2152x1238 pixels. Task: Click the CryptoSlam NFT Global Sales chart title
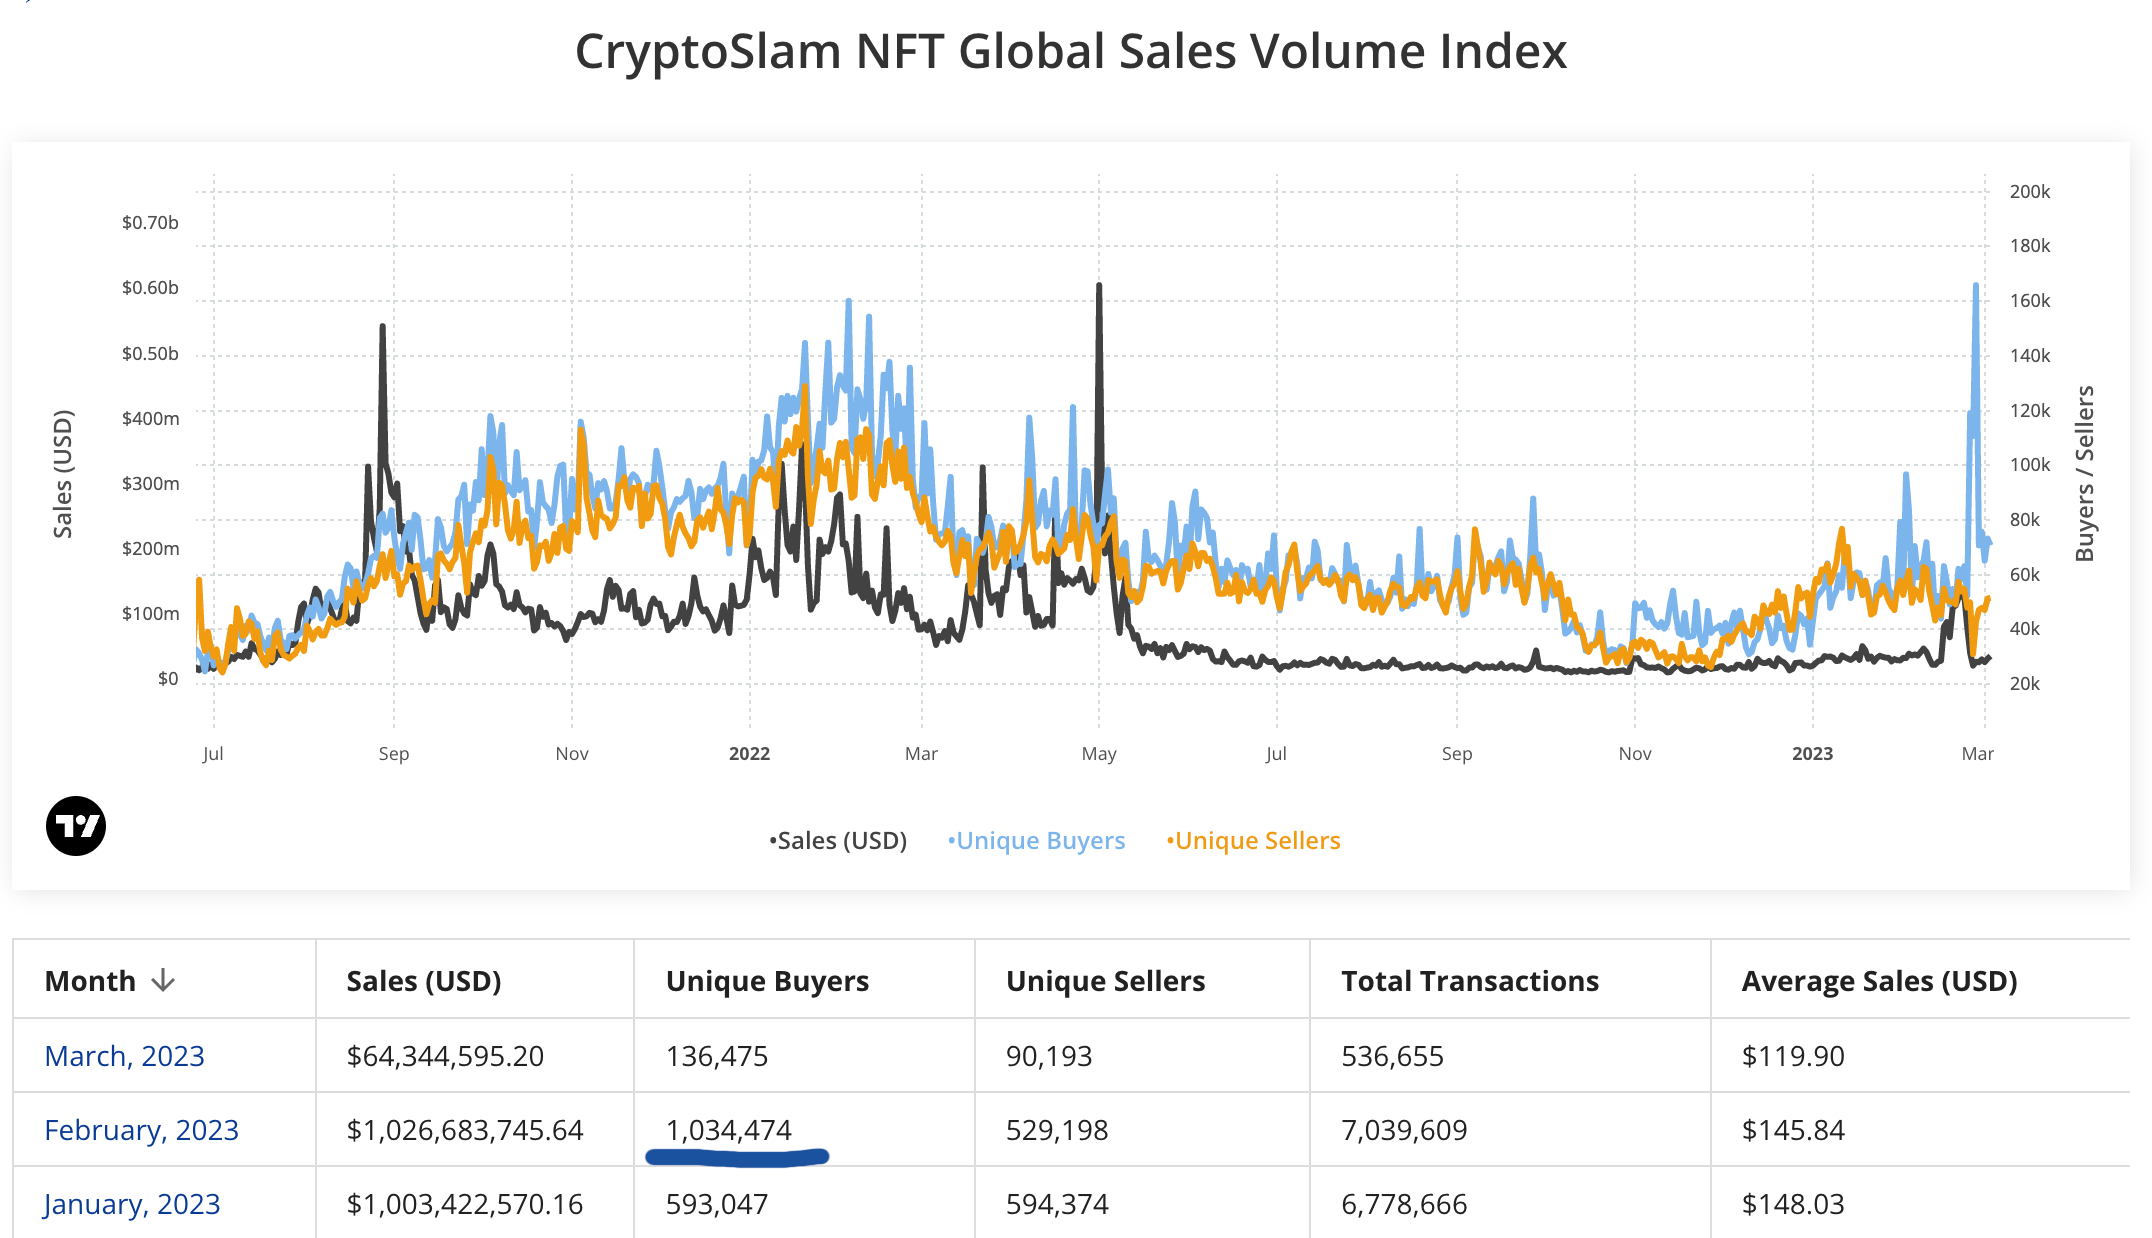(x=1070, y=51)
